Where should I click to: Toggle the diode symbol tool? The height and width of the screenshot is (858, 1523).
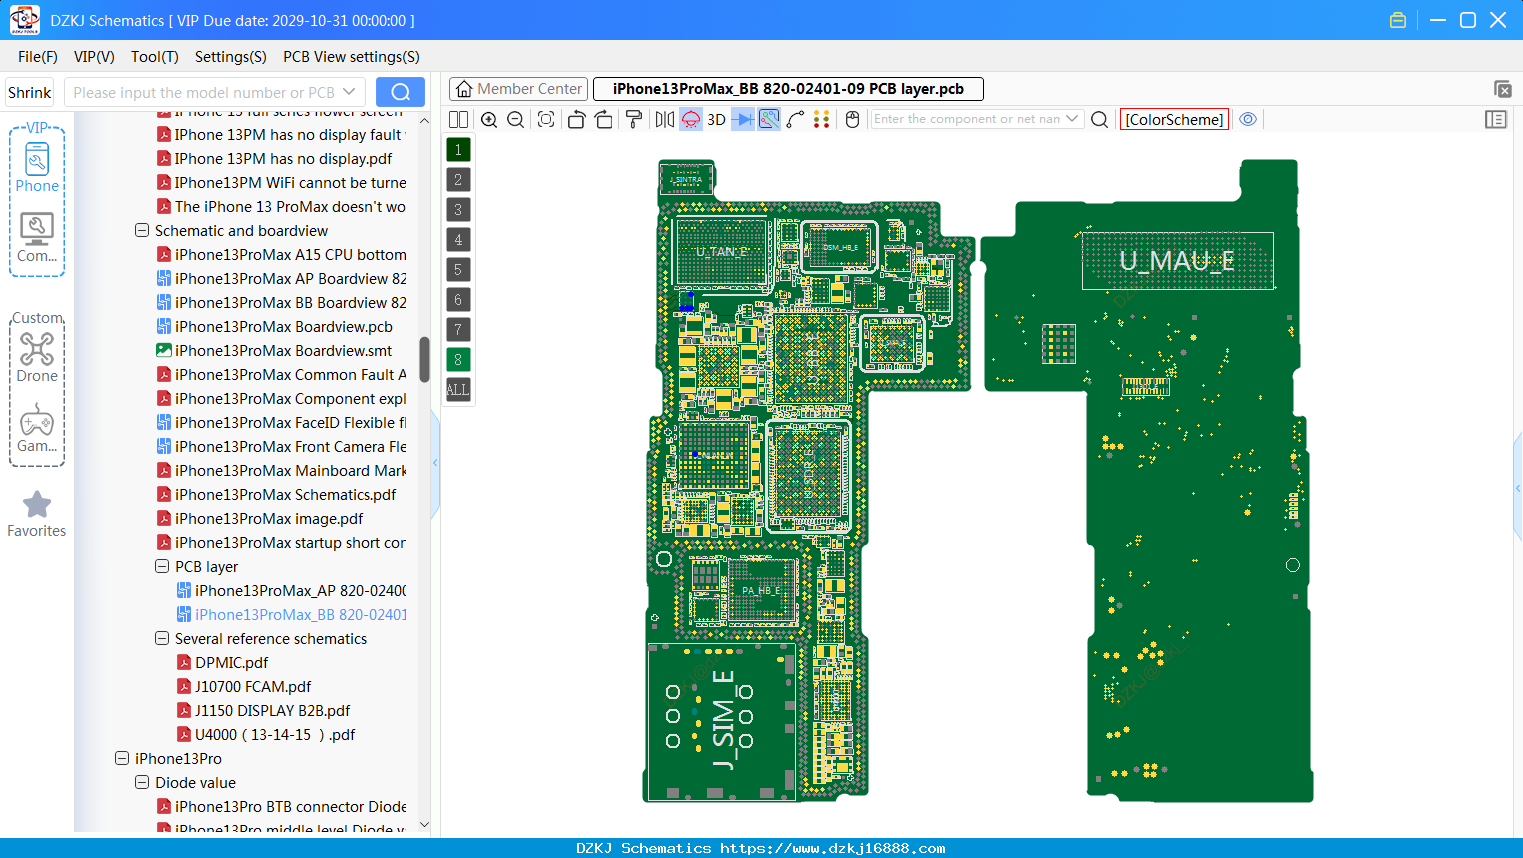click(743, 120)
